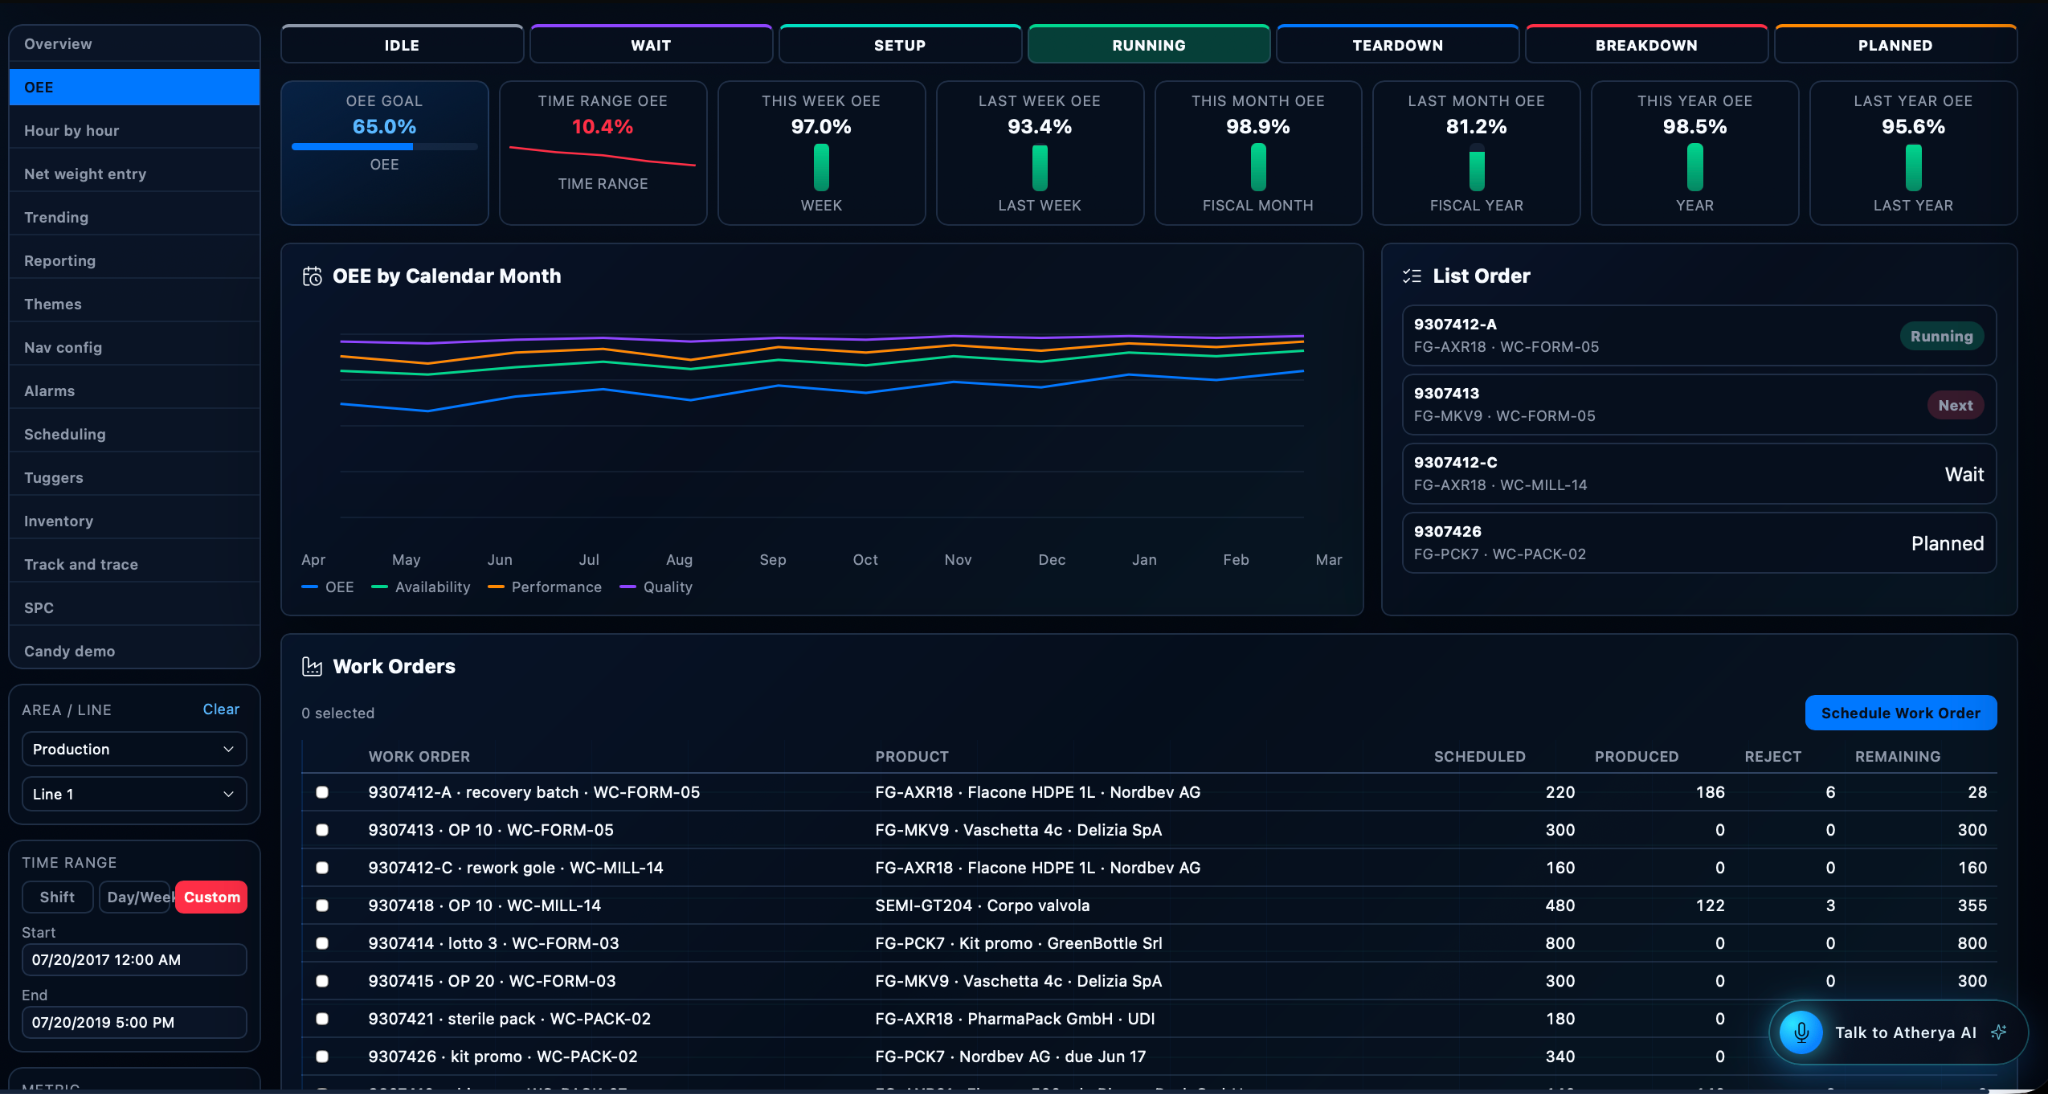The width and height of the screenshot is (2048, 1094).
Task: Open the Production area dropdown
Action: (134, 749)
